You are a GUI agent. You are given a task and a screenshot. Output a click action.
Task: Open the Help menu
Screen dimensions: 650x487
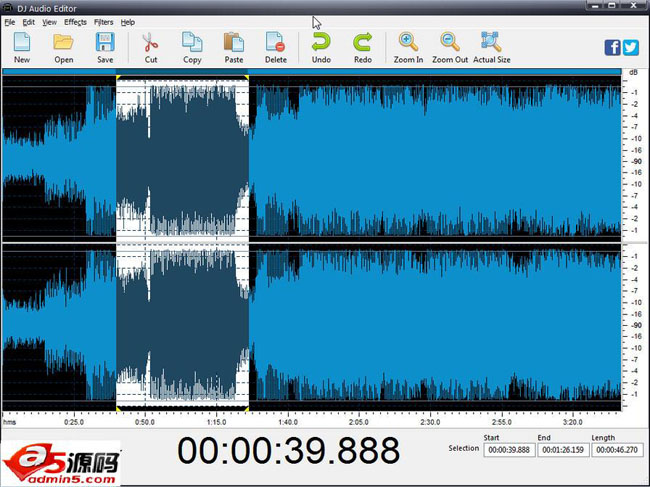[128, 22]
